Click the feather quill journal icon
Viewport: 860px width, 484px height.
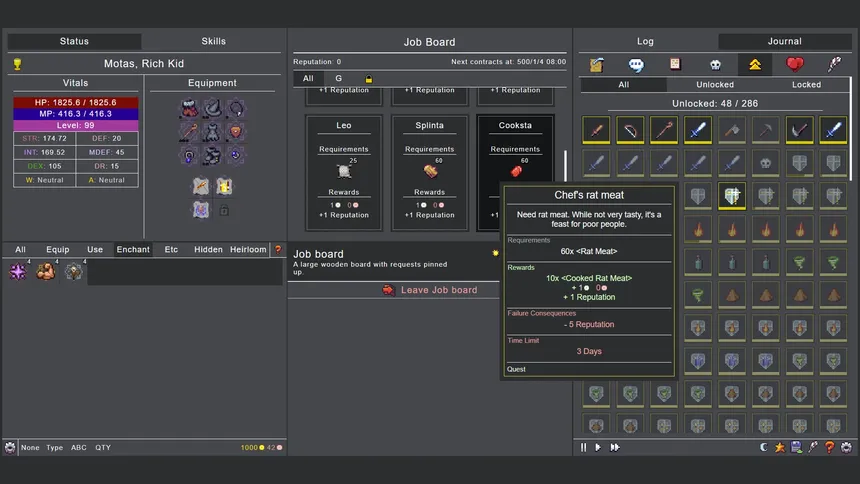pos(834,64)
